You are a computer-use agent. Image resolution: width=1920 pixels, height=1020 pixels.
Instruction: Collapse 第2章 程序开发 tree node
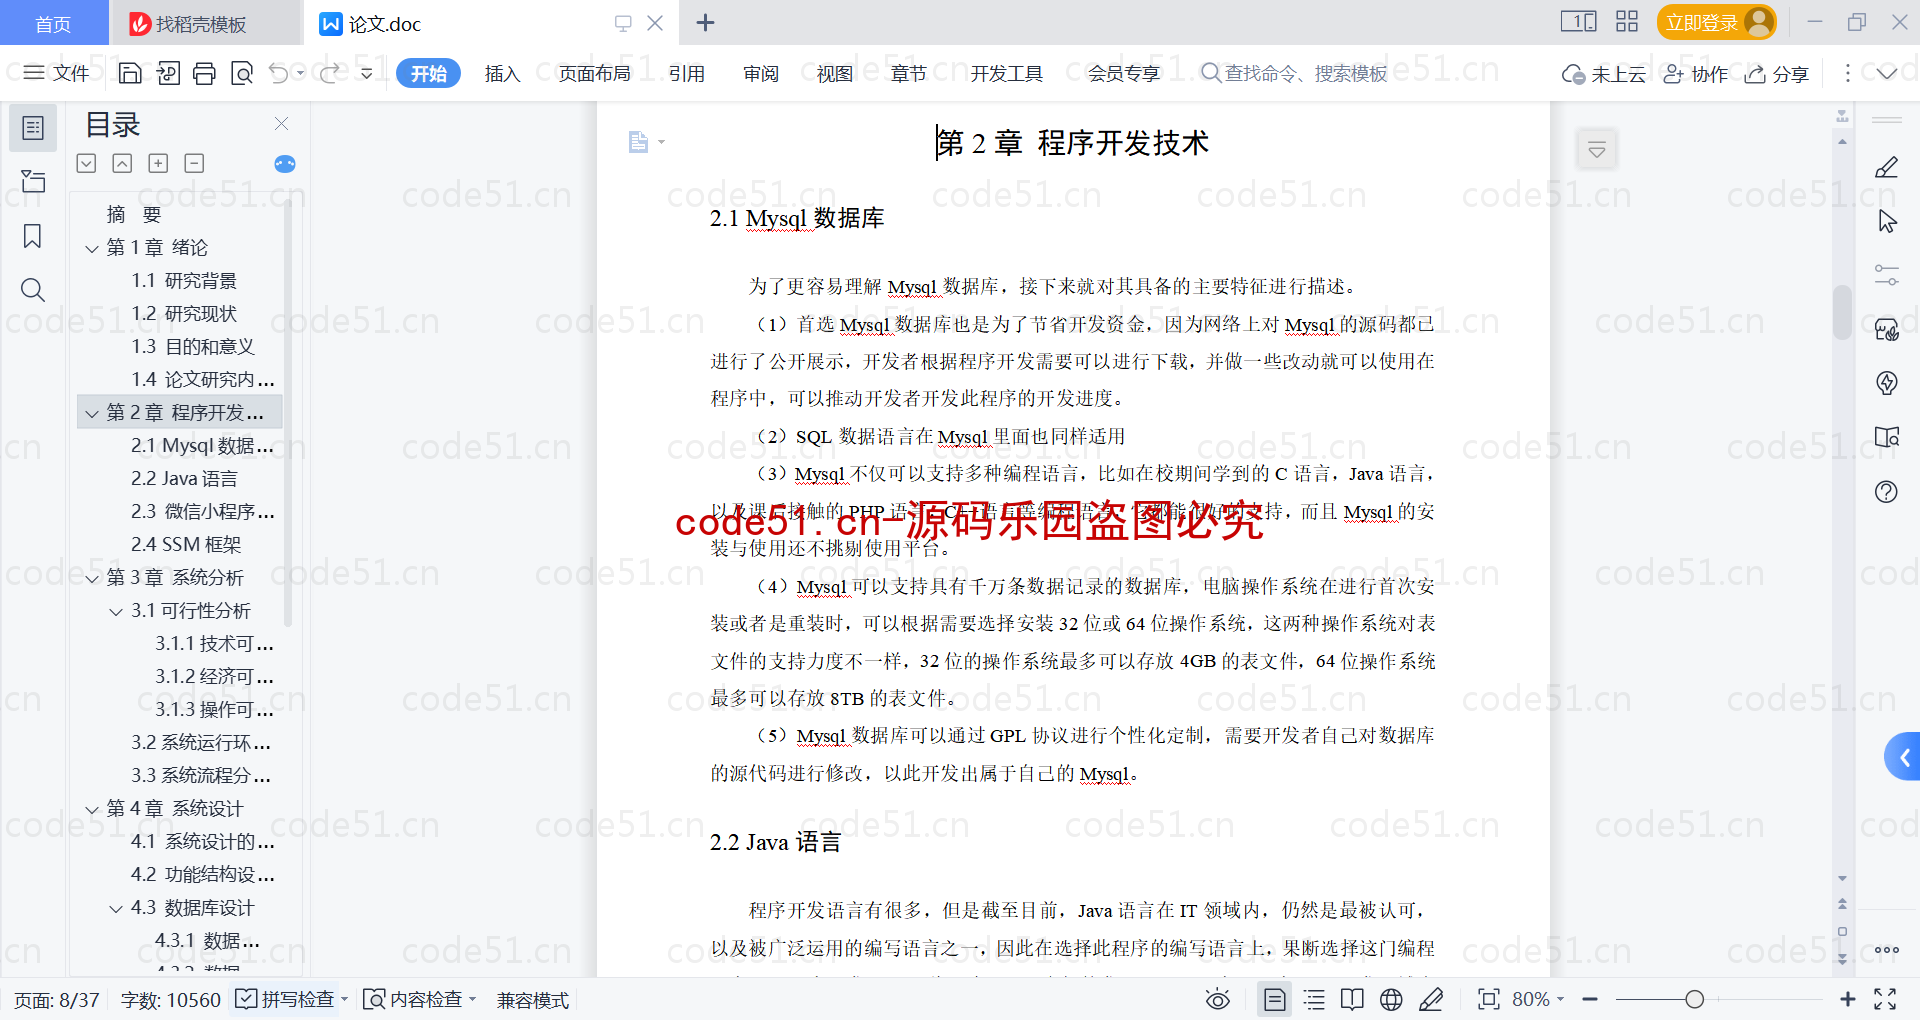click(92, 413)
